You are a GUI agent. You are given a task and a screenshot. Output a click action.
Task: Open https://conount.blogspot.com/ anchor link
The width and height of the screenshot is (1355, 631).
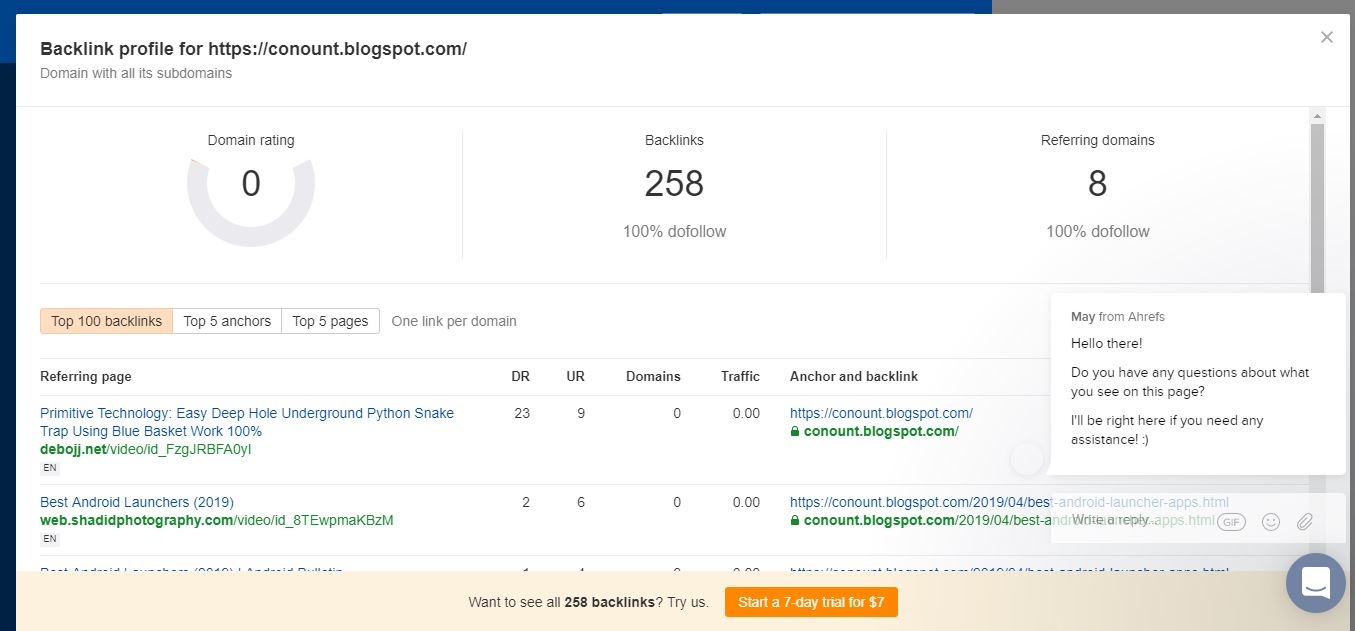coord(881,413)
